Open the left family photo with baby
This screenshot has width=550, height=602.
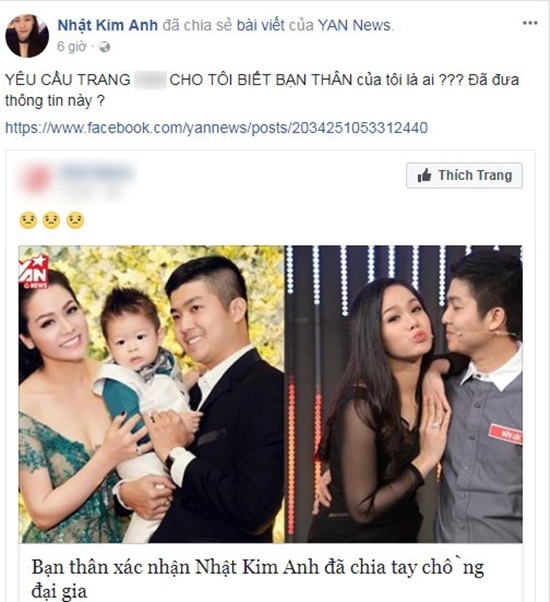coord(152,394)
